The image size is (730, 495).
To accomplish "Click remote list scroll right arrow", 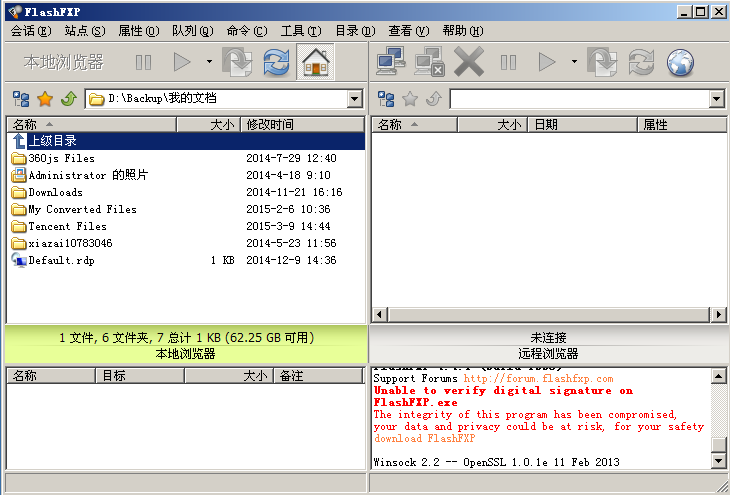I will coord(718,314).
